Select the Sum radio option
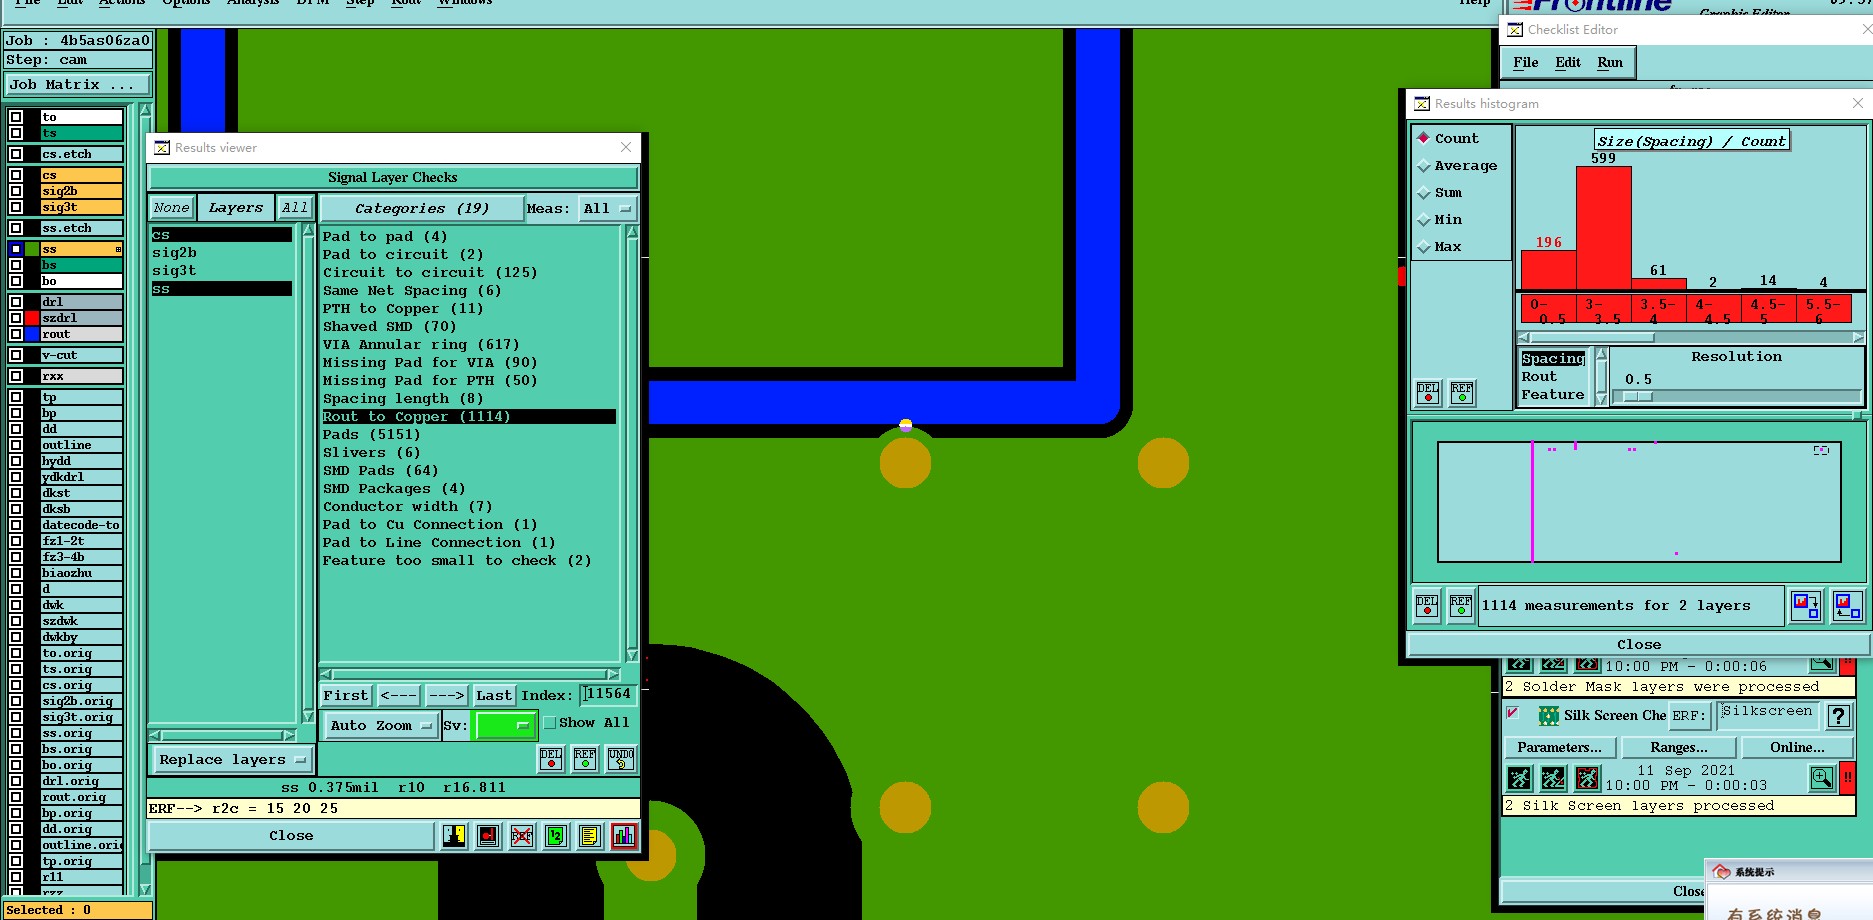Viewport: 1873px width, 920px height. pyautogui.click(x=1424, y=192)
